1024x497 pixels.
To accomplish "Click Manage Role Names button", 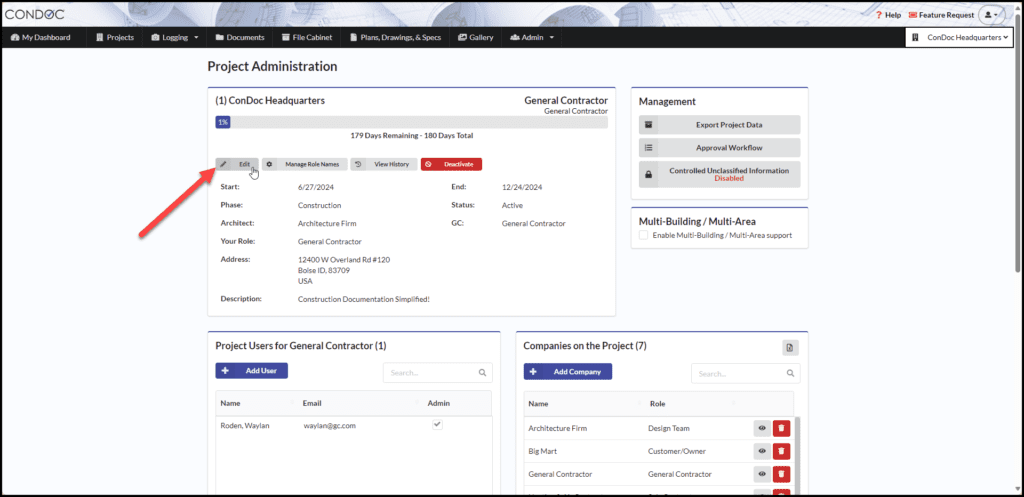I will pyautogui.click(x=305, y=164).
